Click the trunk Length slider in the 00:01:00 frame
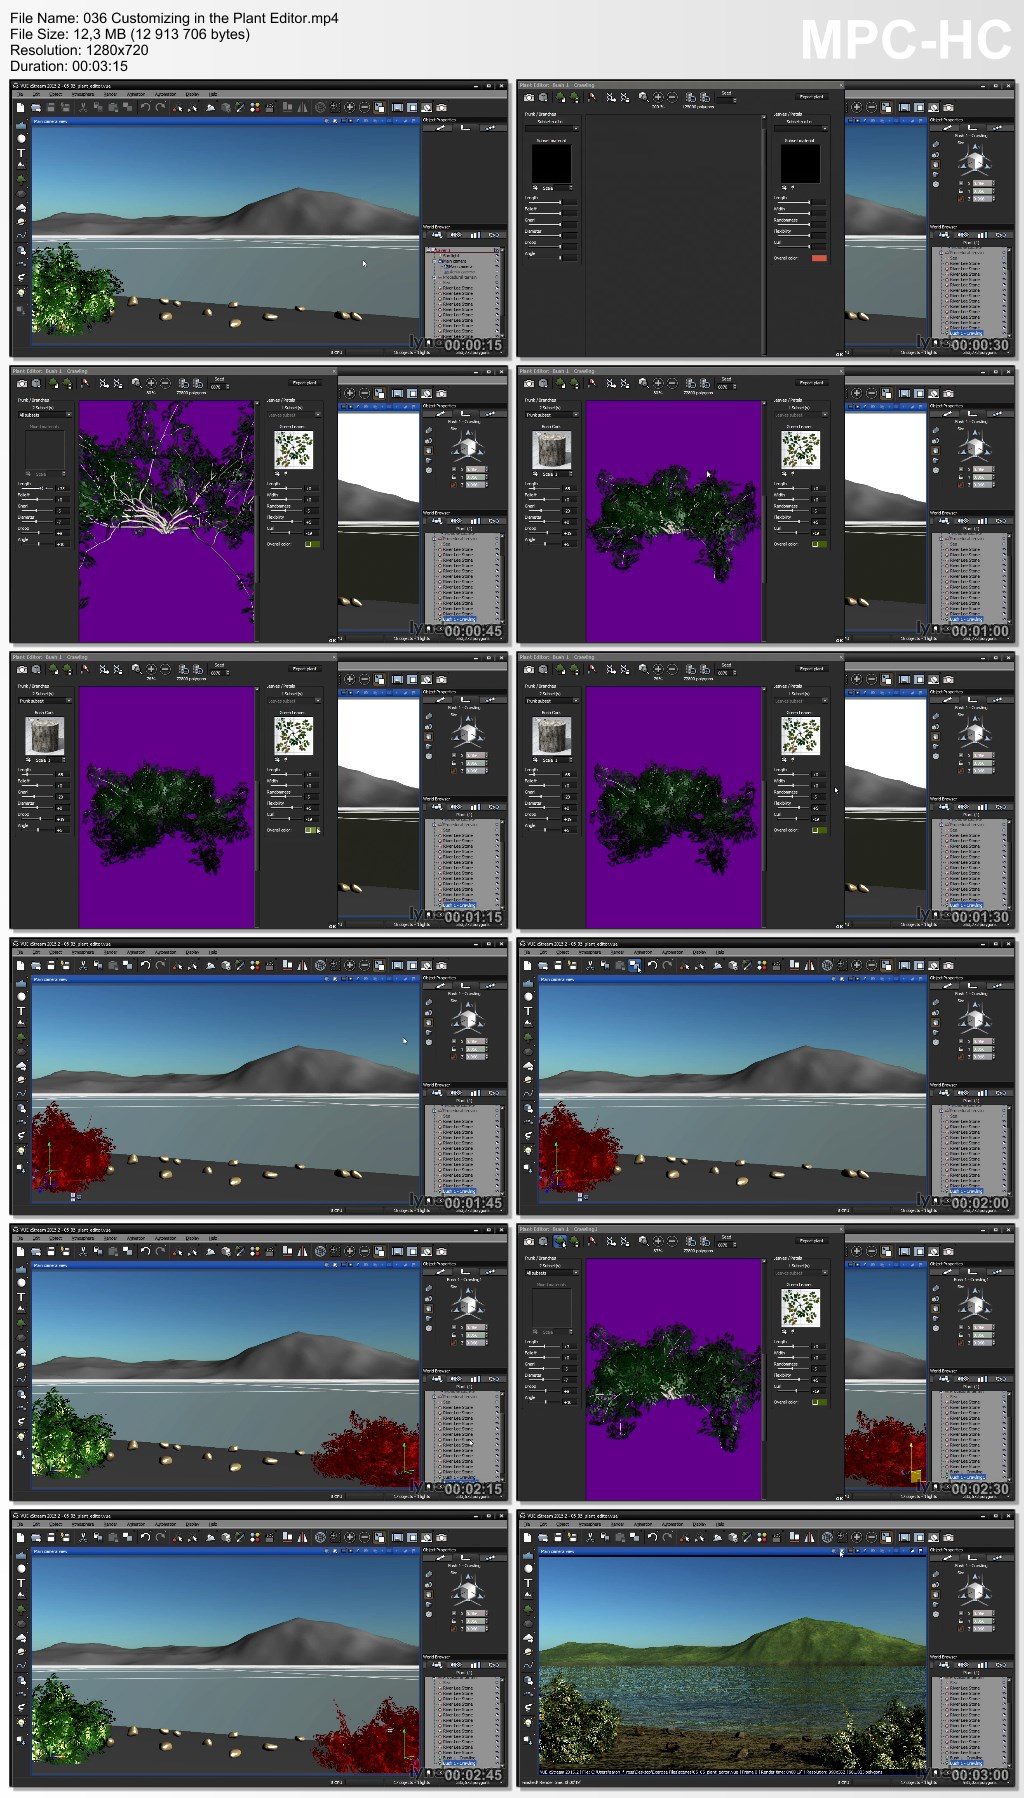 tap(543, 488)
